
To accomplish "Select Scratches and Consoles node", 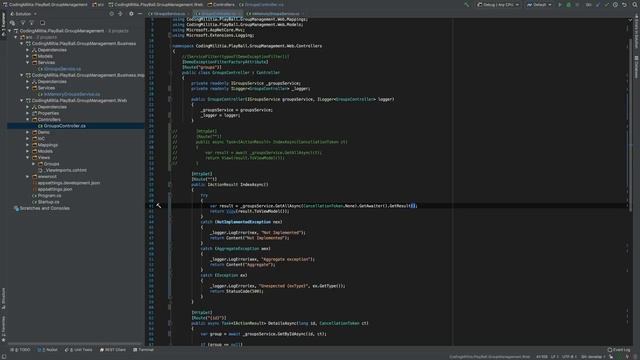I will [44, 209].
